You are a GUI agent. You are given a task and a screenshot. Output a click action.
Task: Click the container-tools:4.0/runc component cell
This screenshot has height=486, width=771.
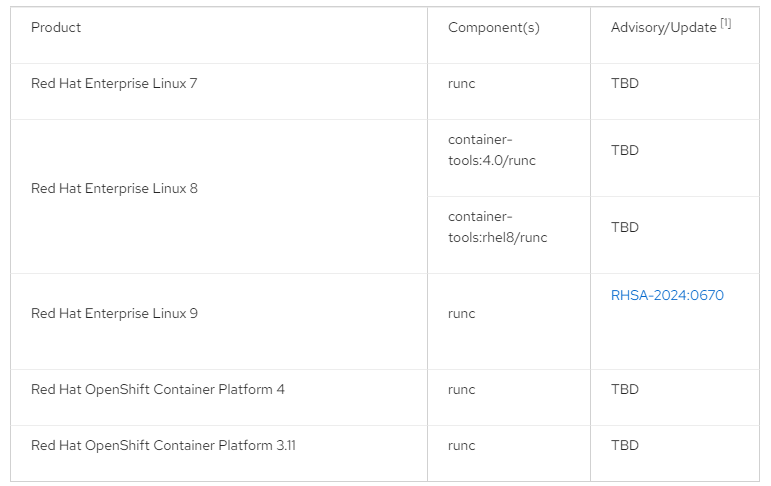coord(509,158)
